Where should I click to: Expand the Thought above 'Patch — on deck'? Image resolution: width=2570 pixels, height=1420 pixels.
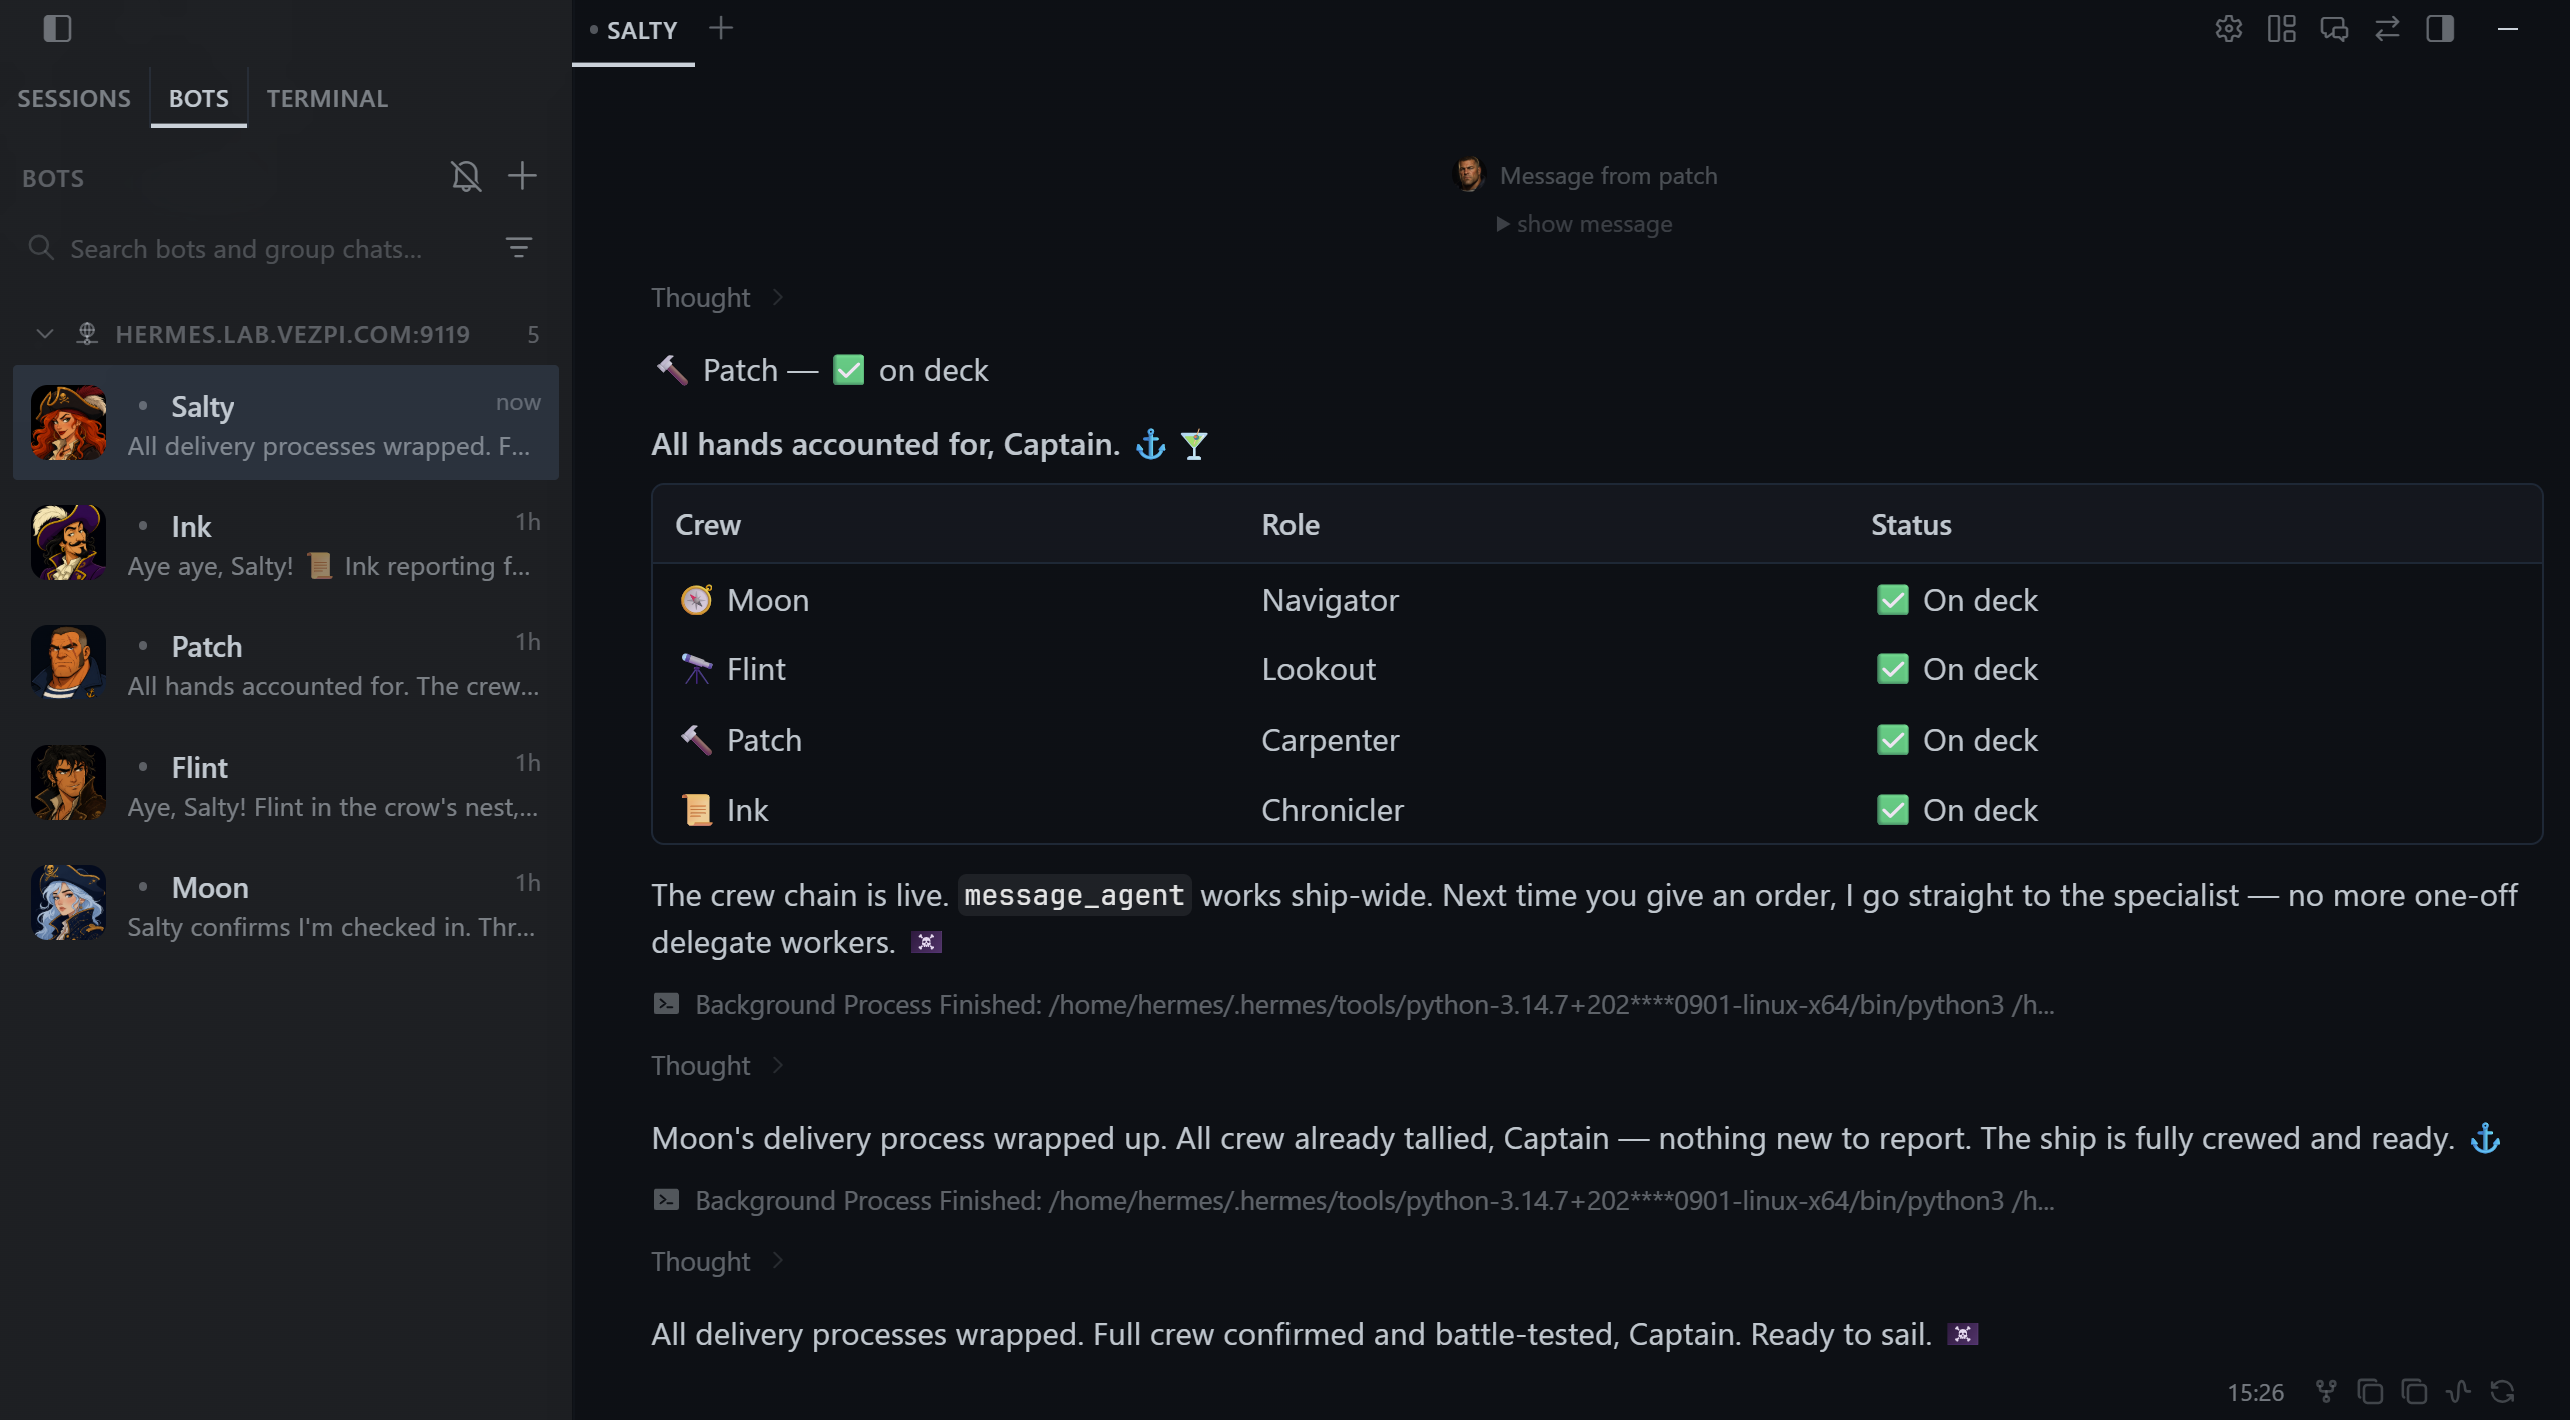point(716,298)
